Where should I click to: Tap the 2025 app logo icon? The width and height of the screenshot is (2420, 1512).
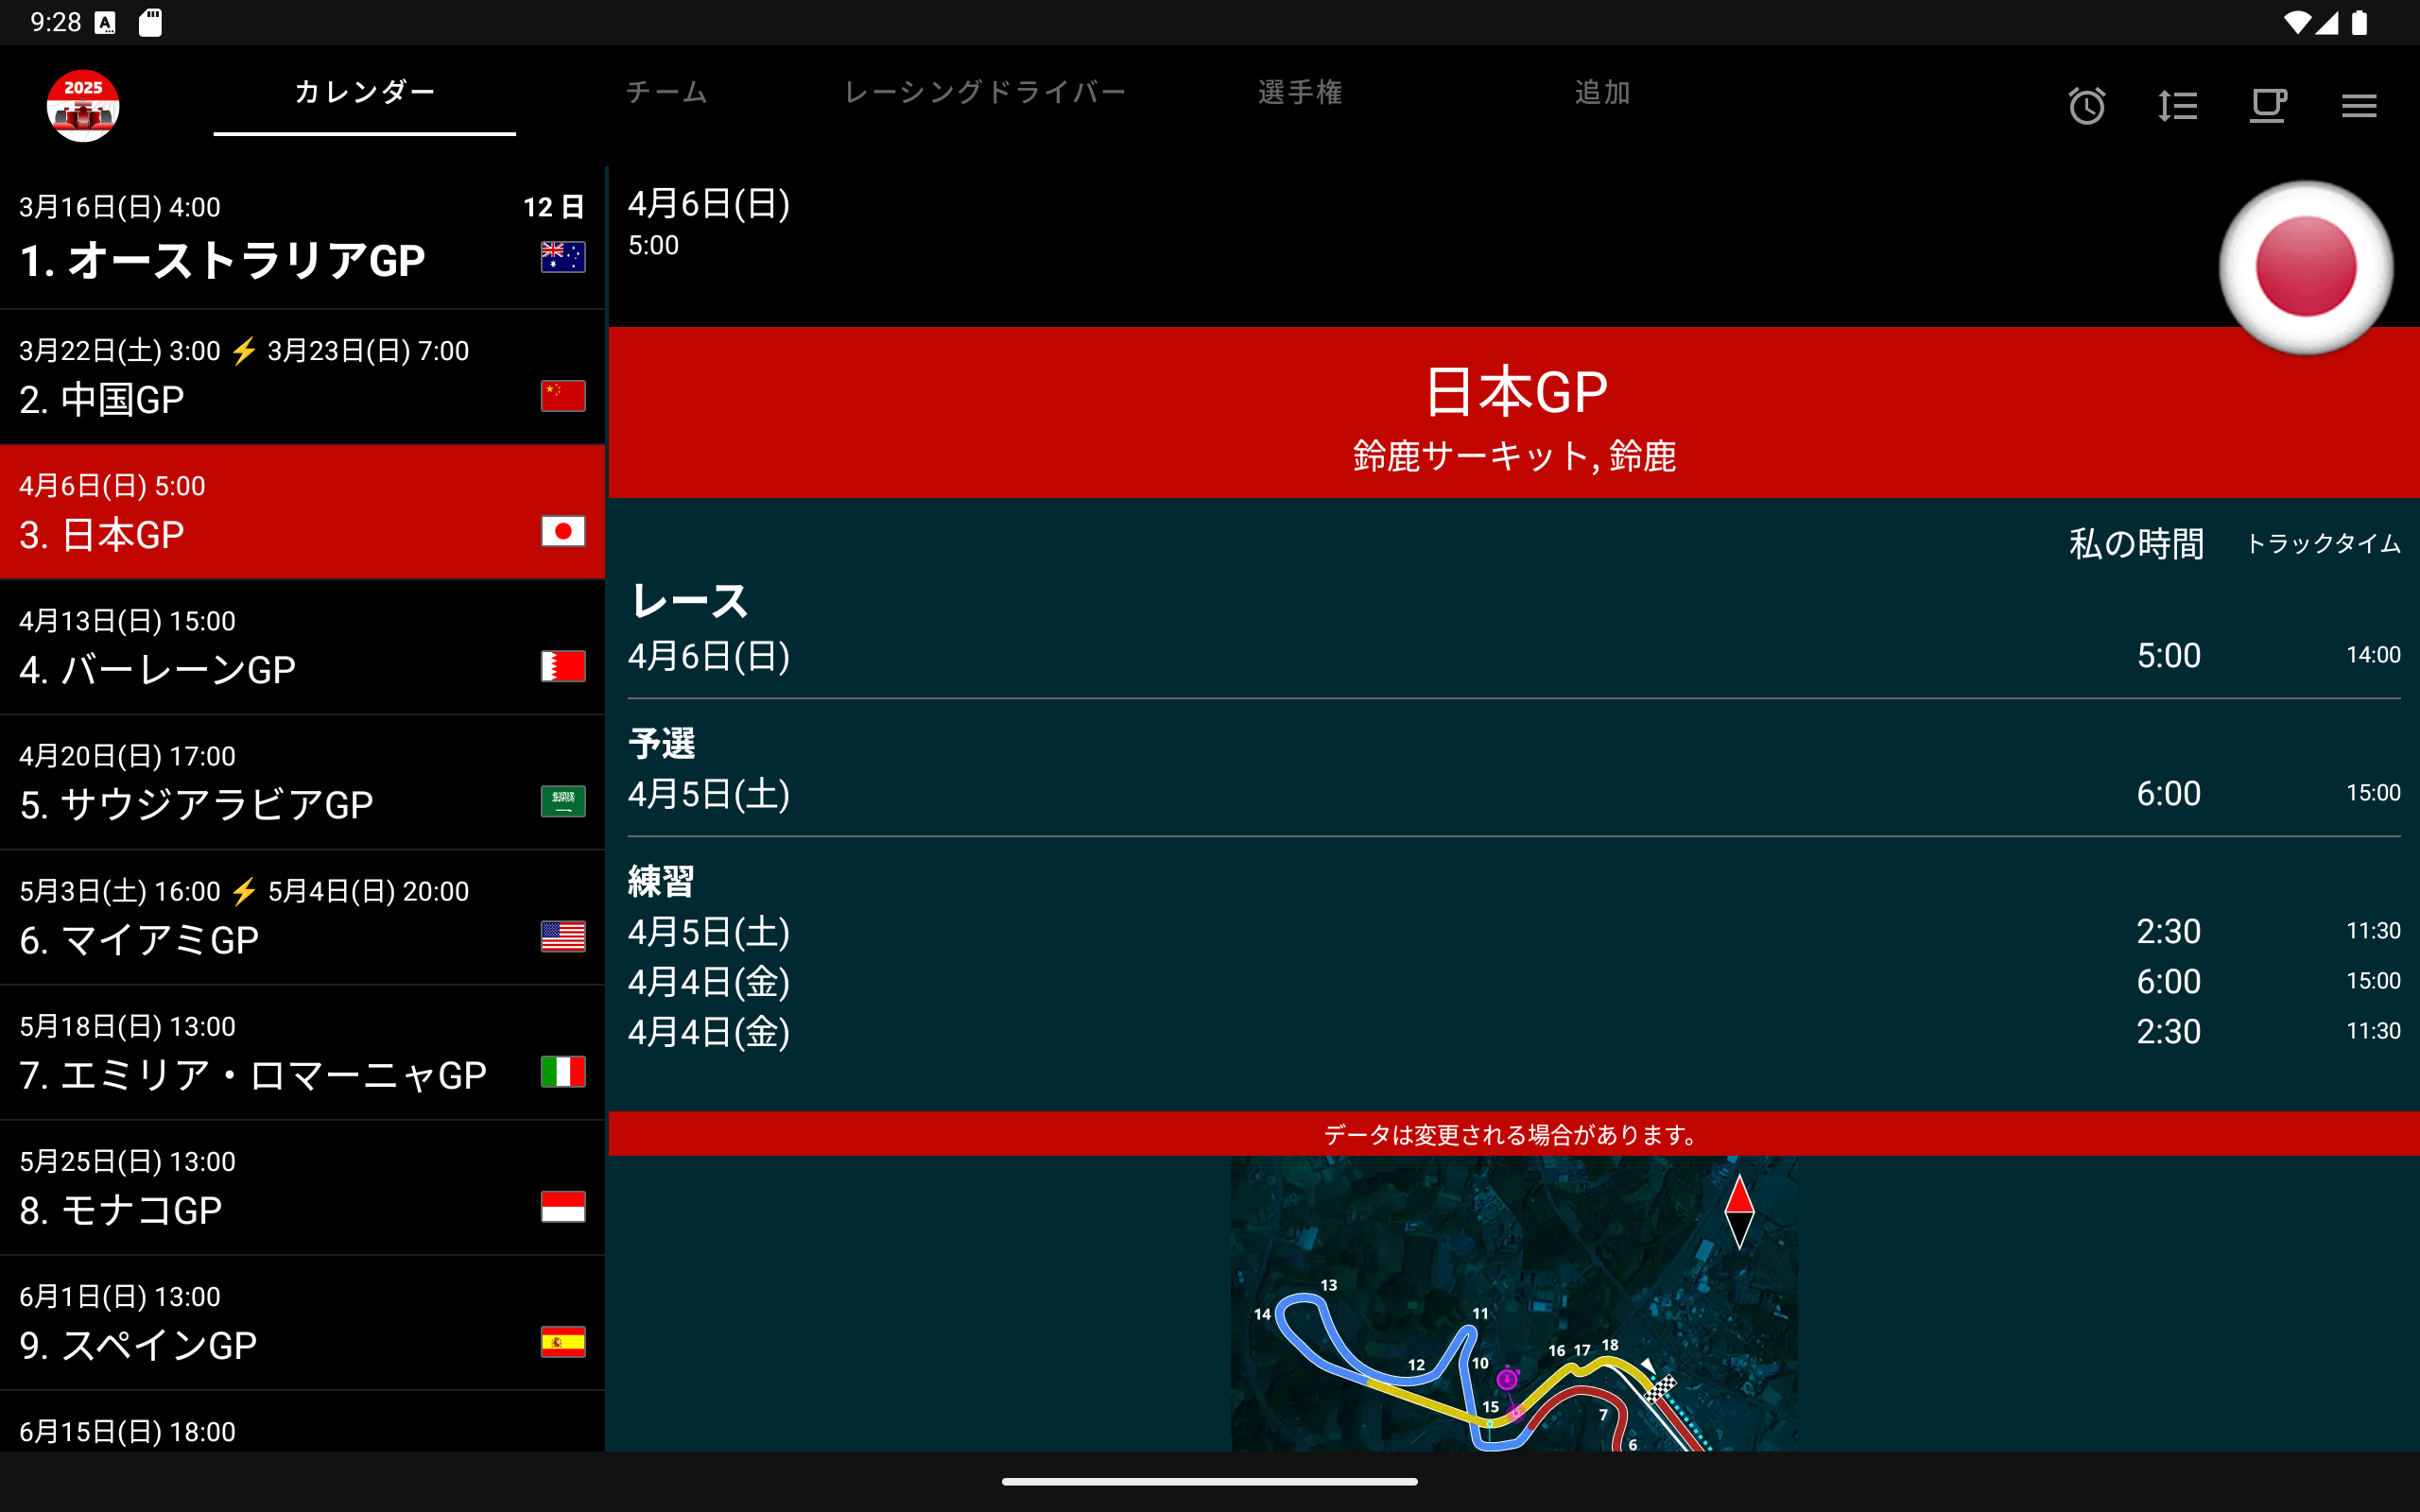(x=83, y=106)
